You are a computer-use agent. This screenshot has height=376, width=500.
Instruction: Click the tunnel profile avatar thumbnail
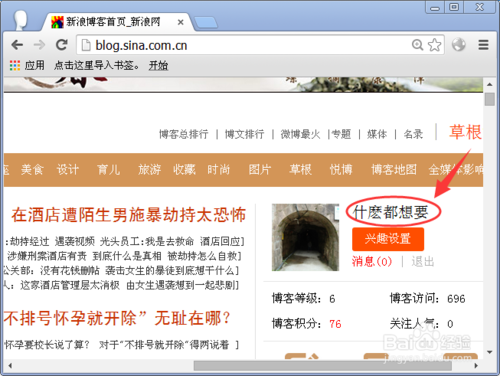point(305,237)
